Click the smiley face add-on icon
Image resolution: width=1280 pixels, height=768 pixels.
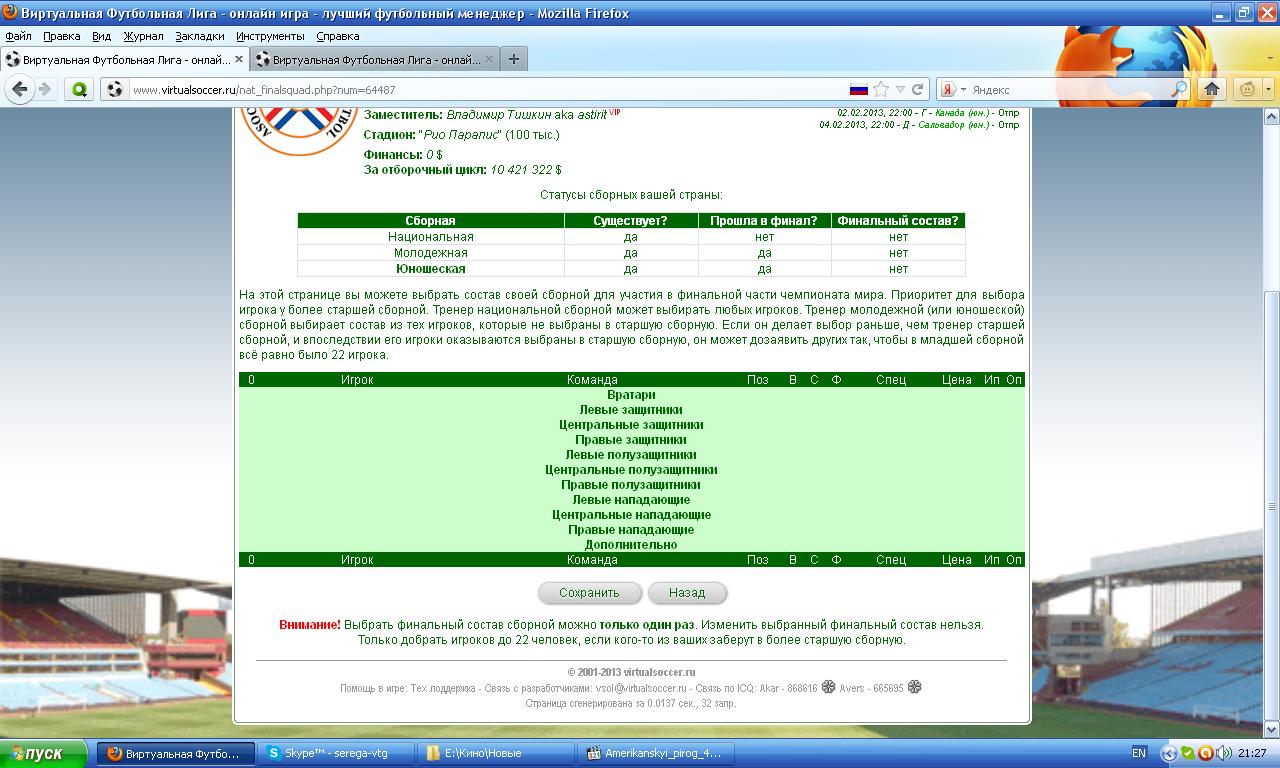1247,89
